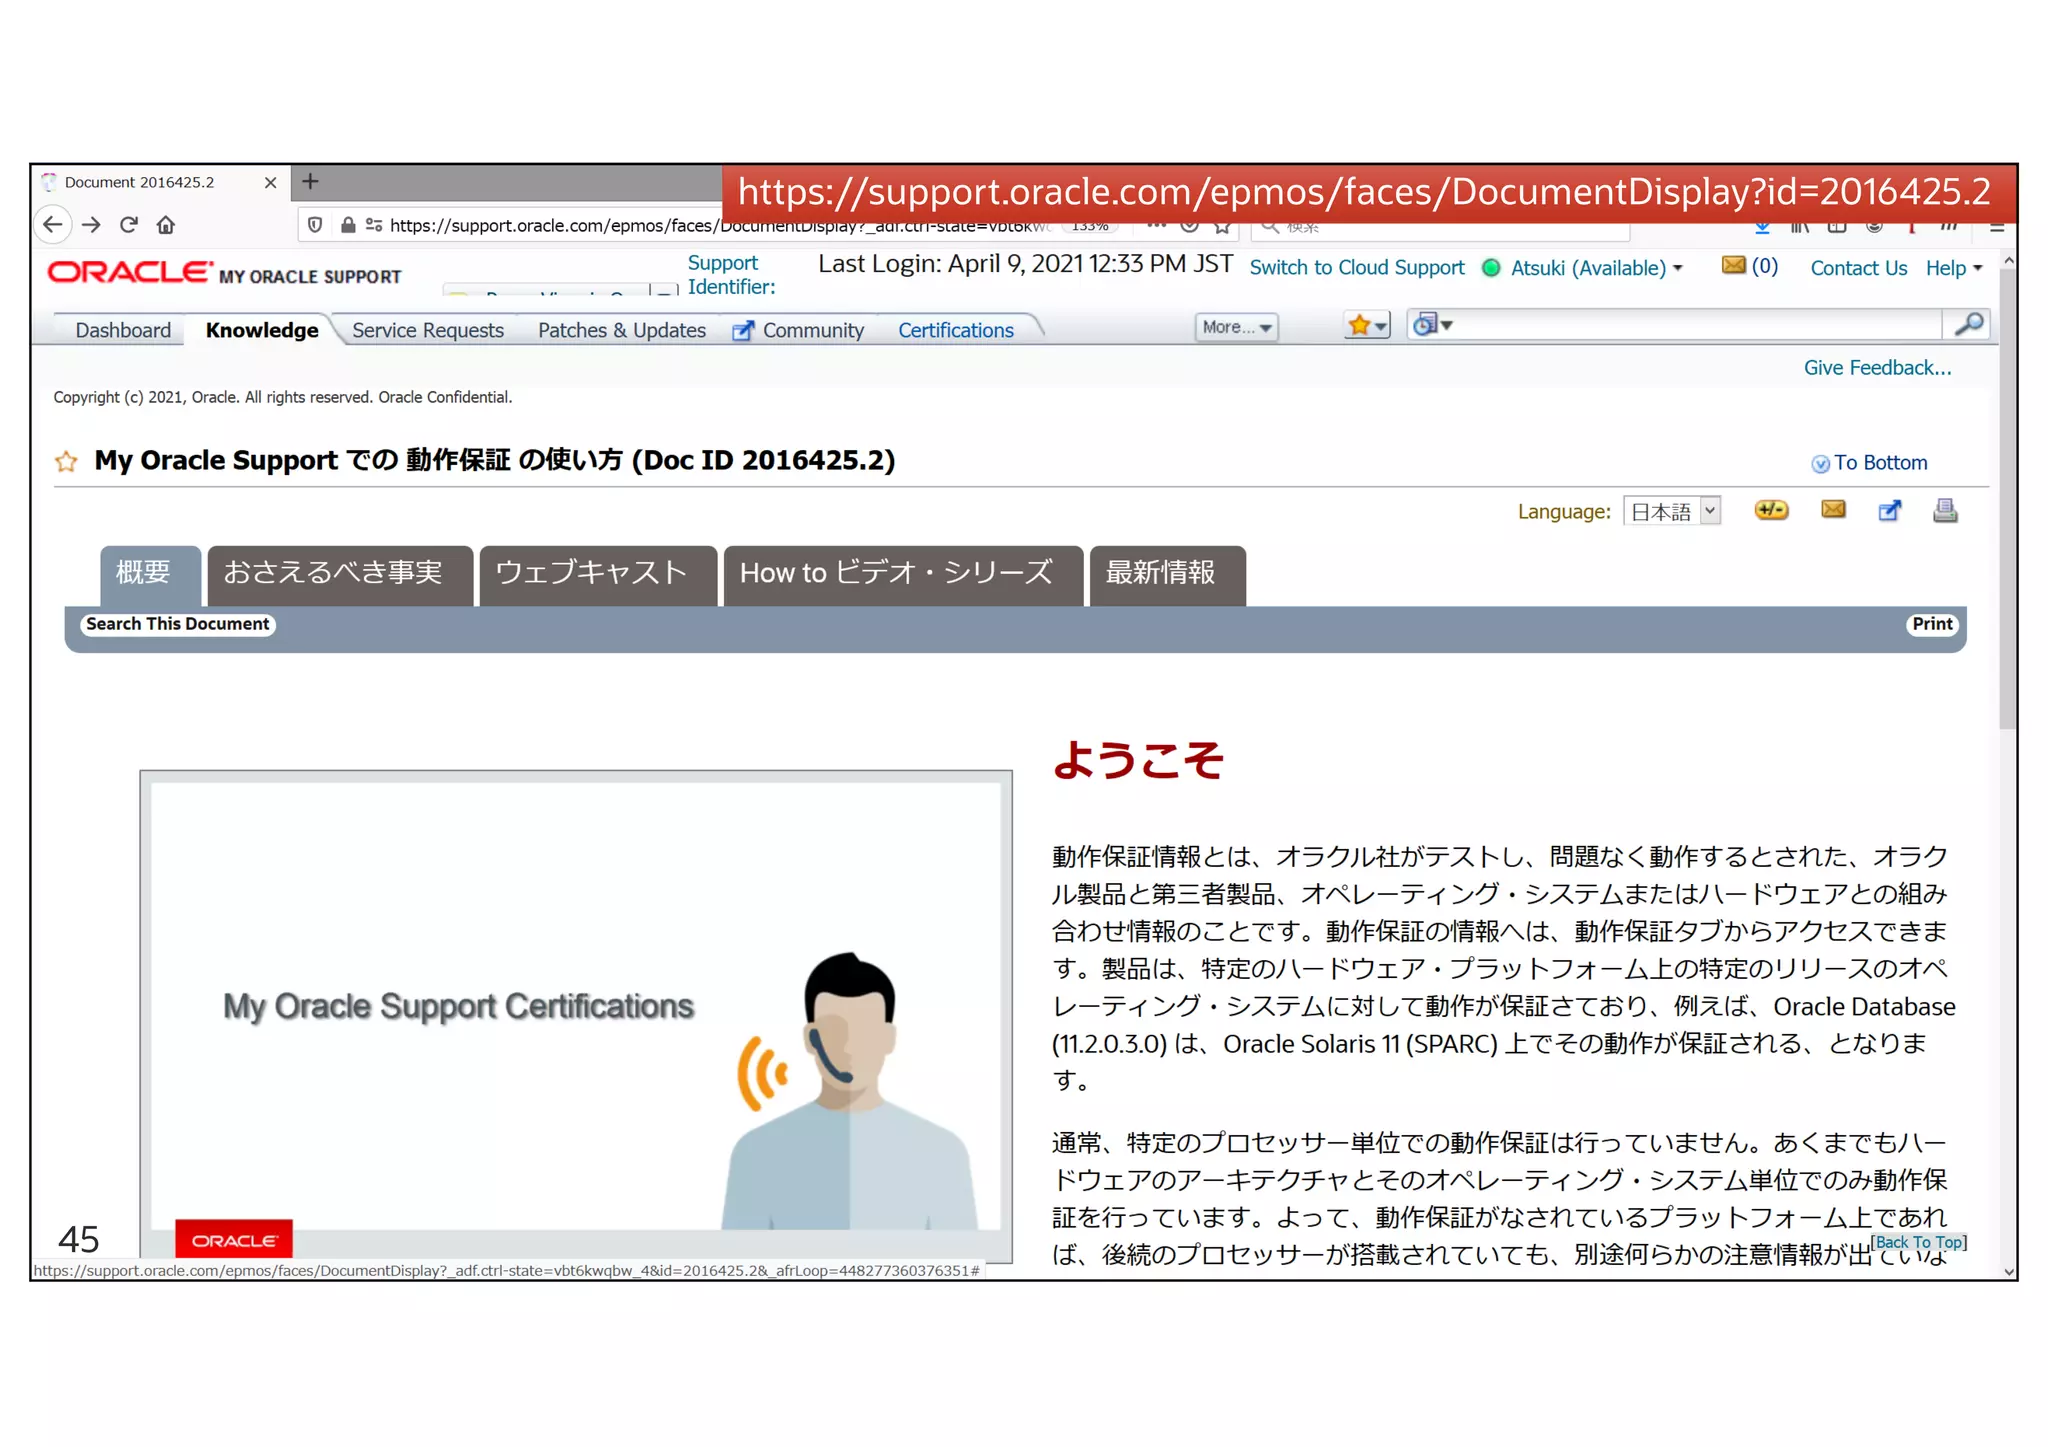This screenshot has height=1447, width=2048.
Task: Click the Print button in document bar
Action: pyautogui.click(x=1932, y=624)
